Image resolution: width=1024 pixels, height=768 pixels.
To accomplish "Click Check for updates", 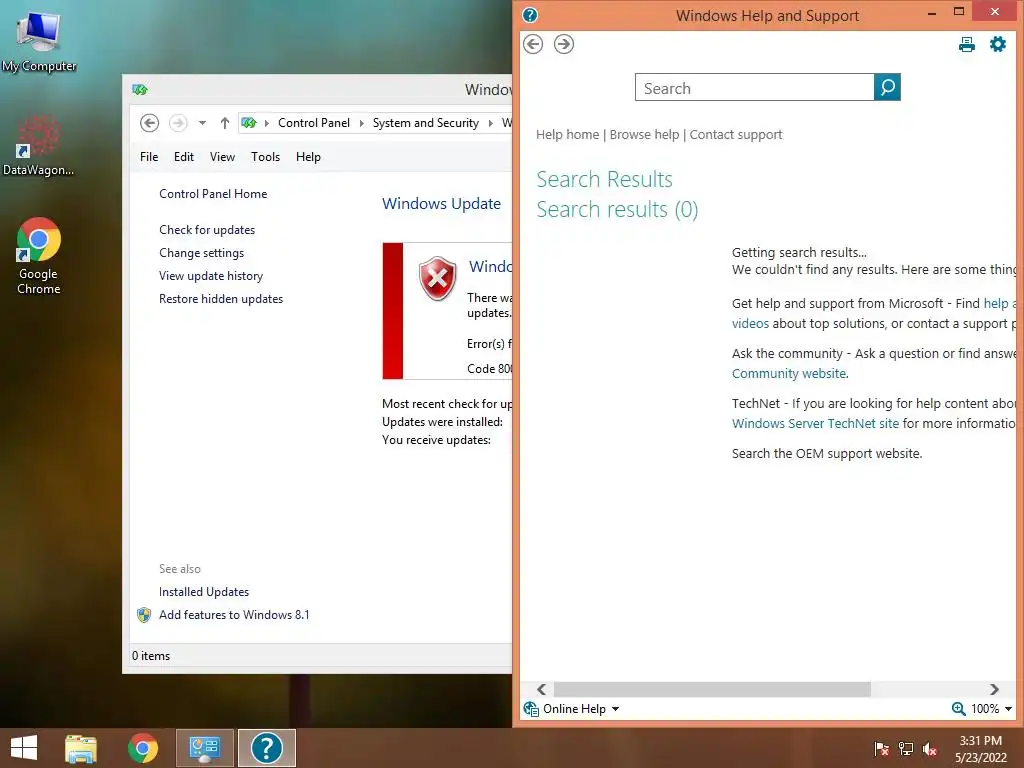I will (207, 230).
